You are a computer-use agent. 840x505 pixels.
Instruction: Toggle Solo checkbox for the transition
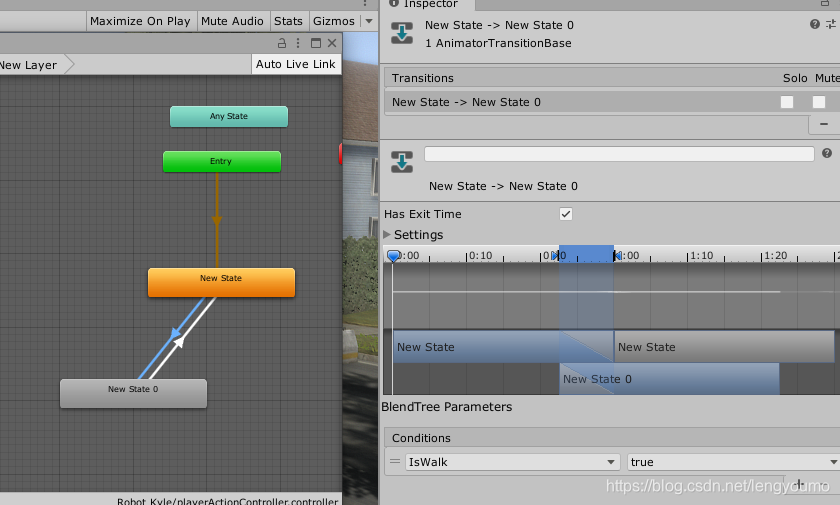click(787, 102)
